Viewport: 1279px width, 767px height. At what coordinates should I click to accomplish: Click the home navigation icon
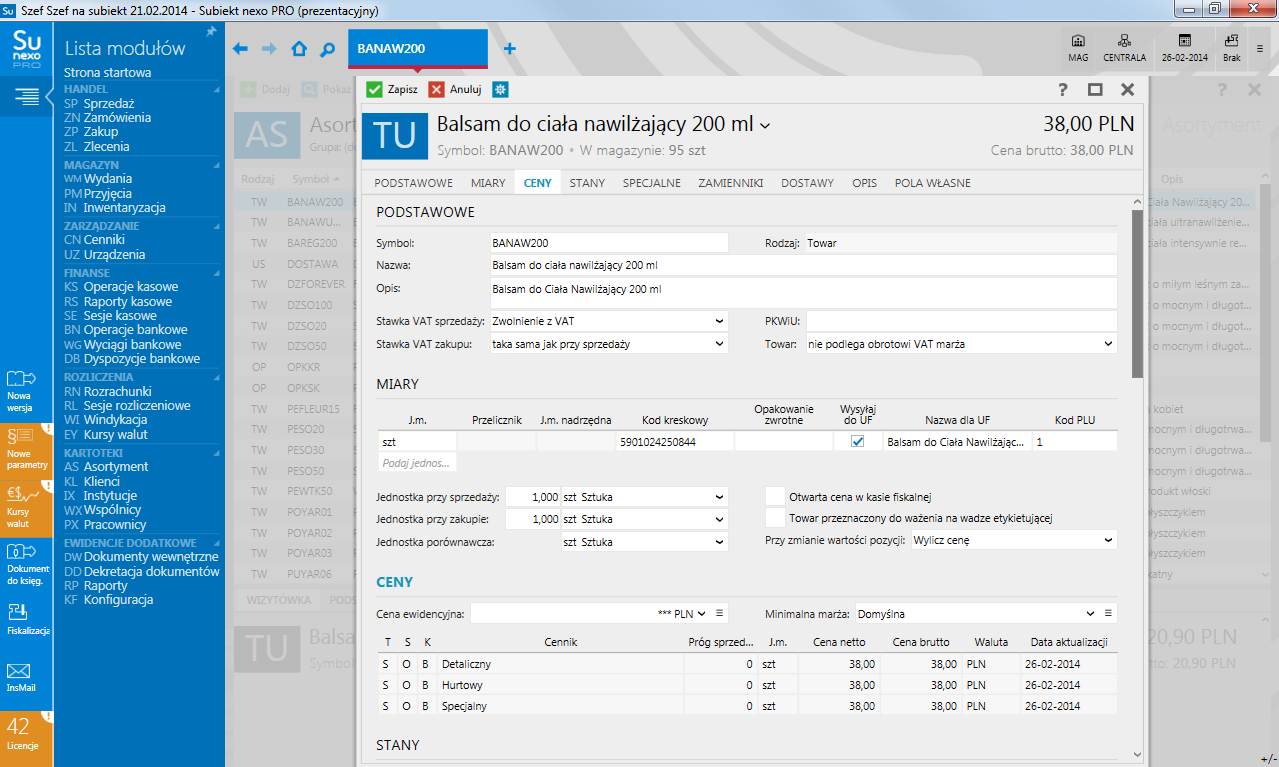pyautogui.click(x=299, y=48)
